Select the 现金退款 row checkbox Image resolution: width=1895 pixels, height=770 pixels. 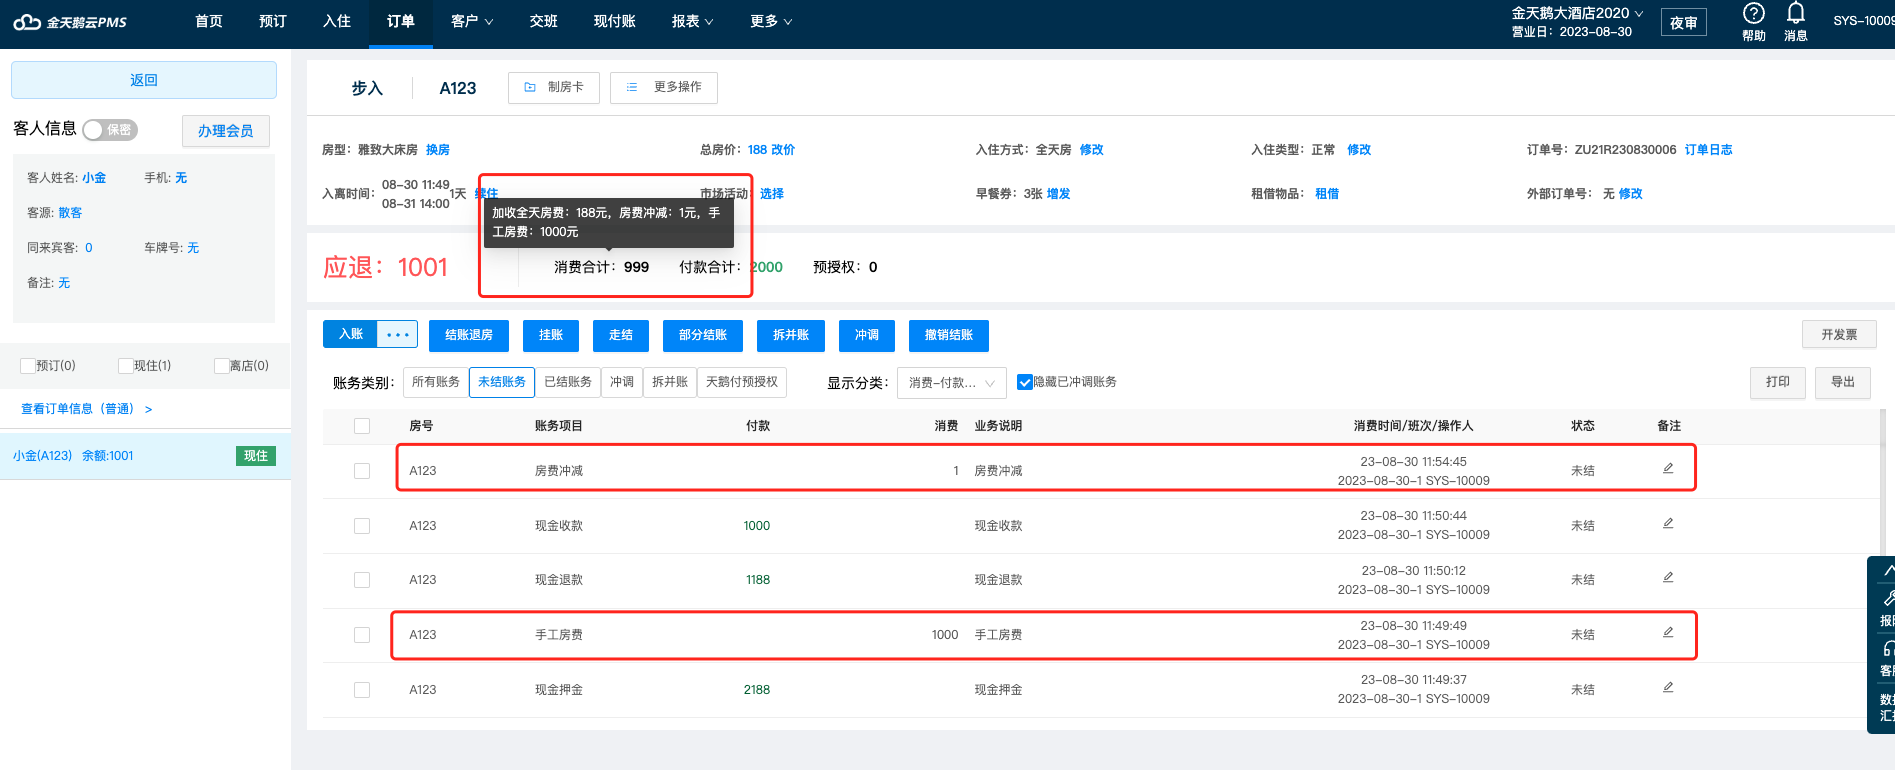click(362, 580)
